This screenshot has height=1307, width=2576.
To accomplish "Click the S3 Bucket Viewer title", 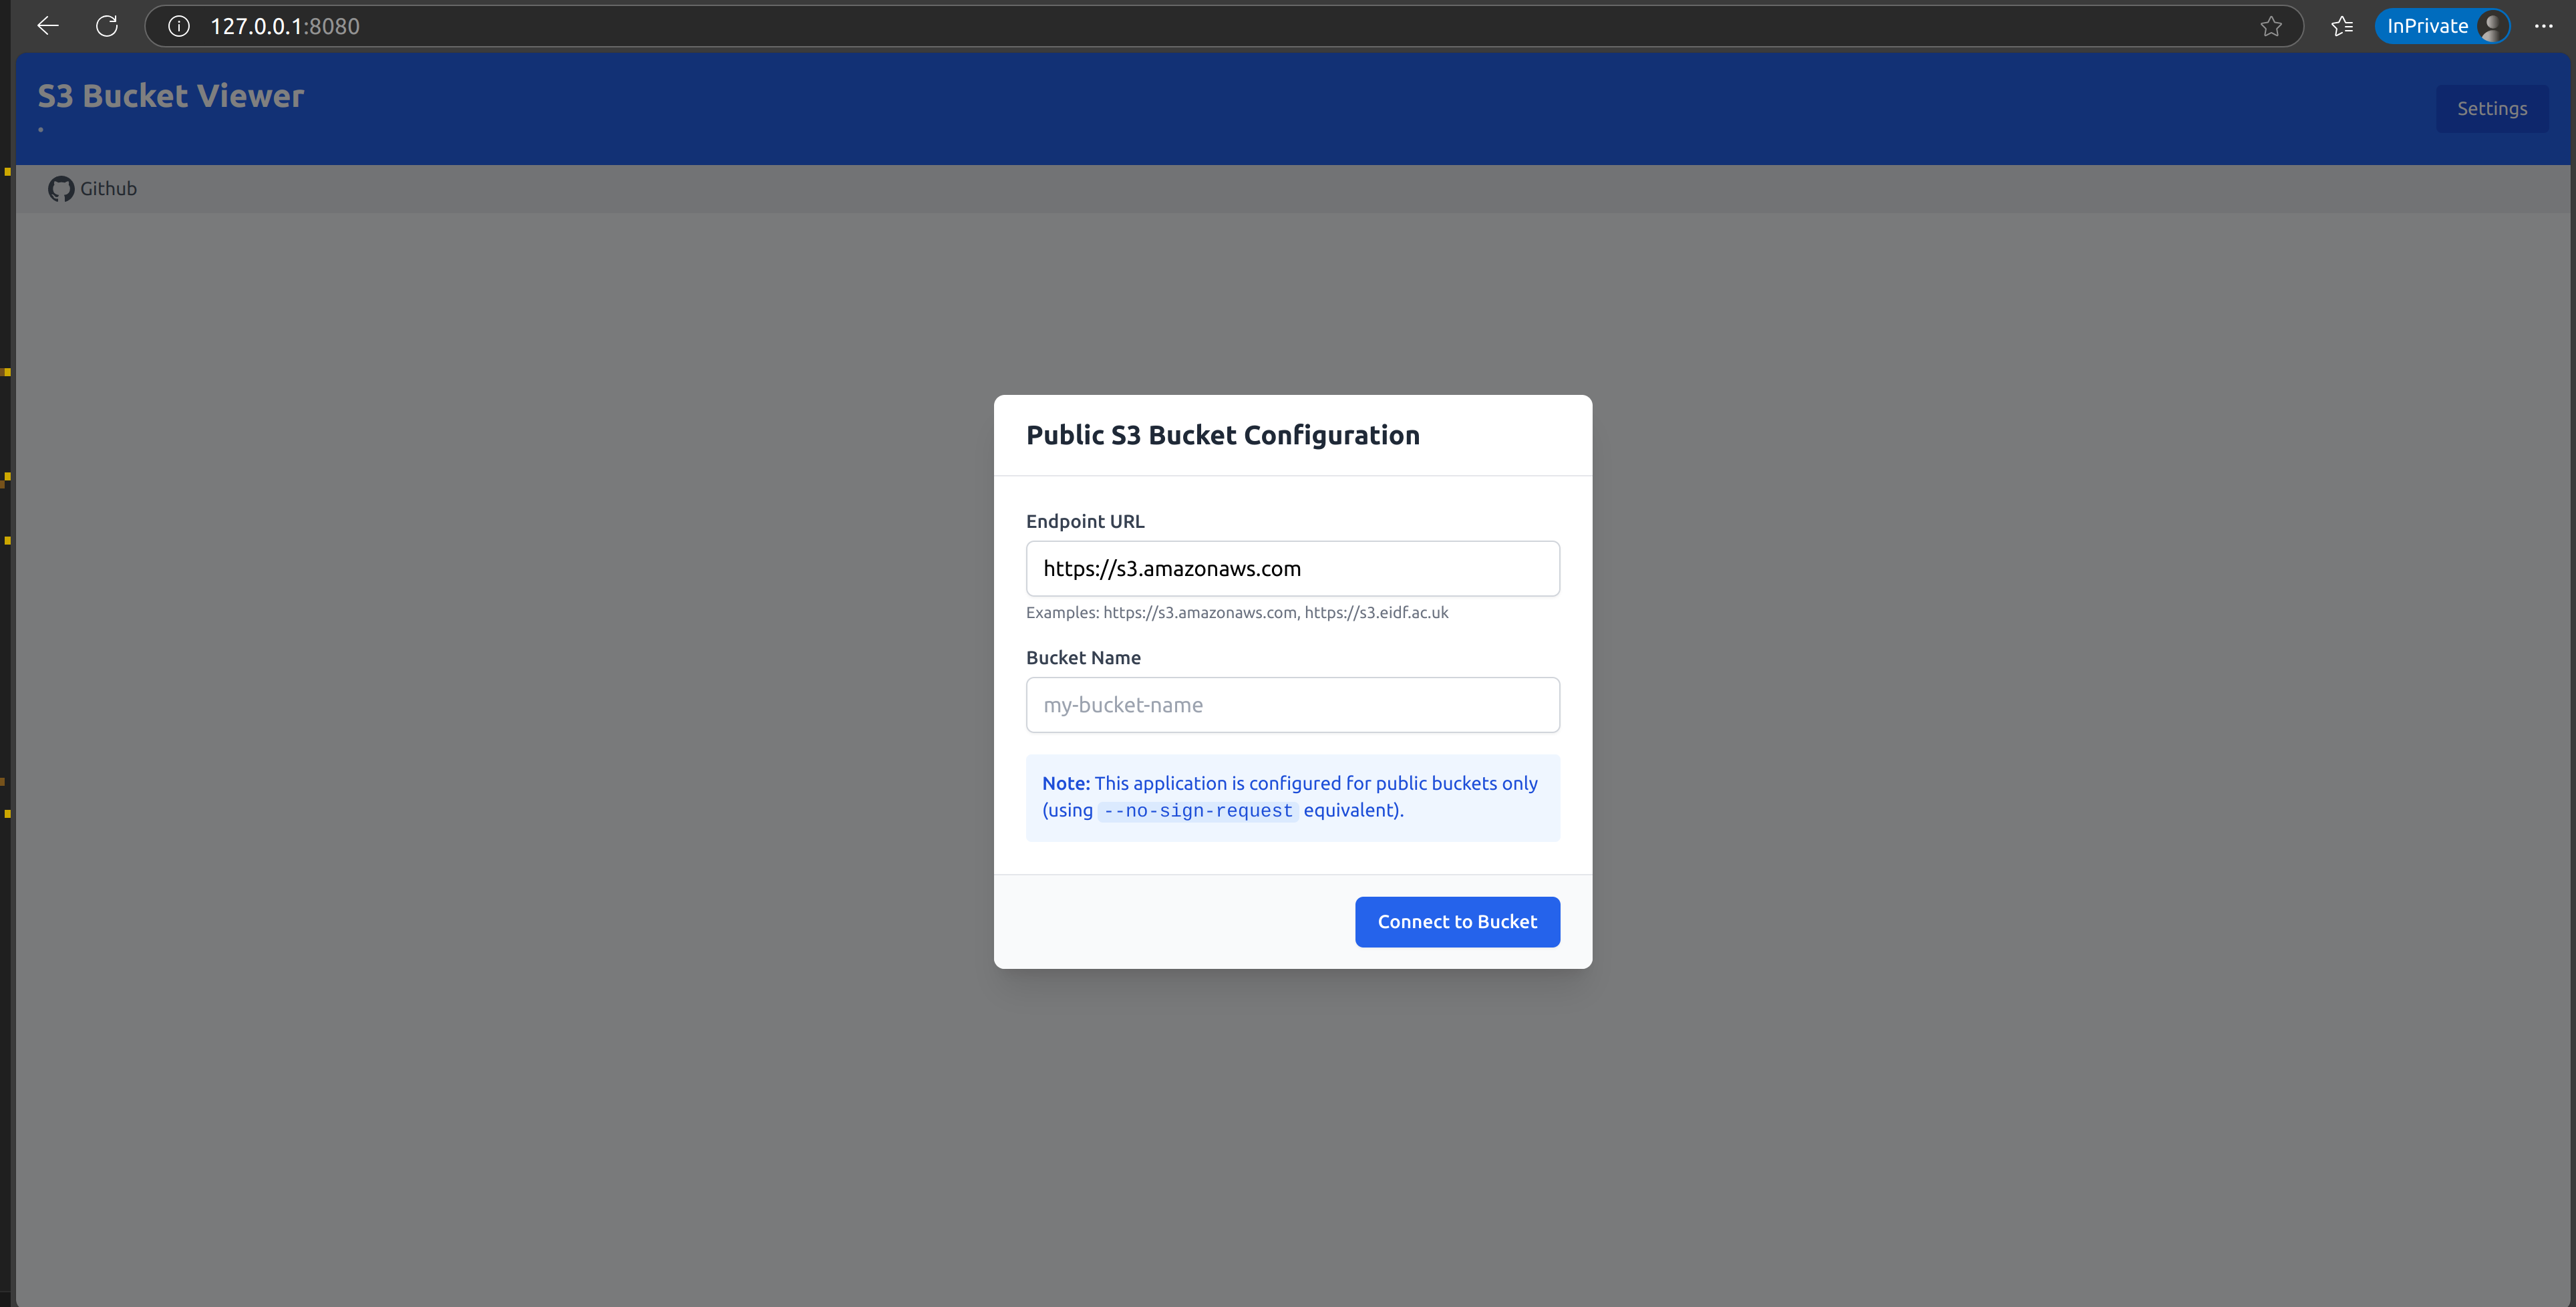I will pos(171,96).
